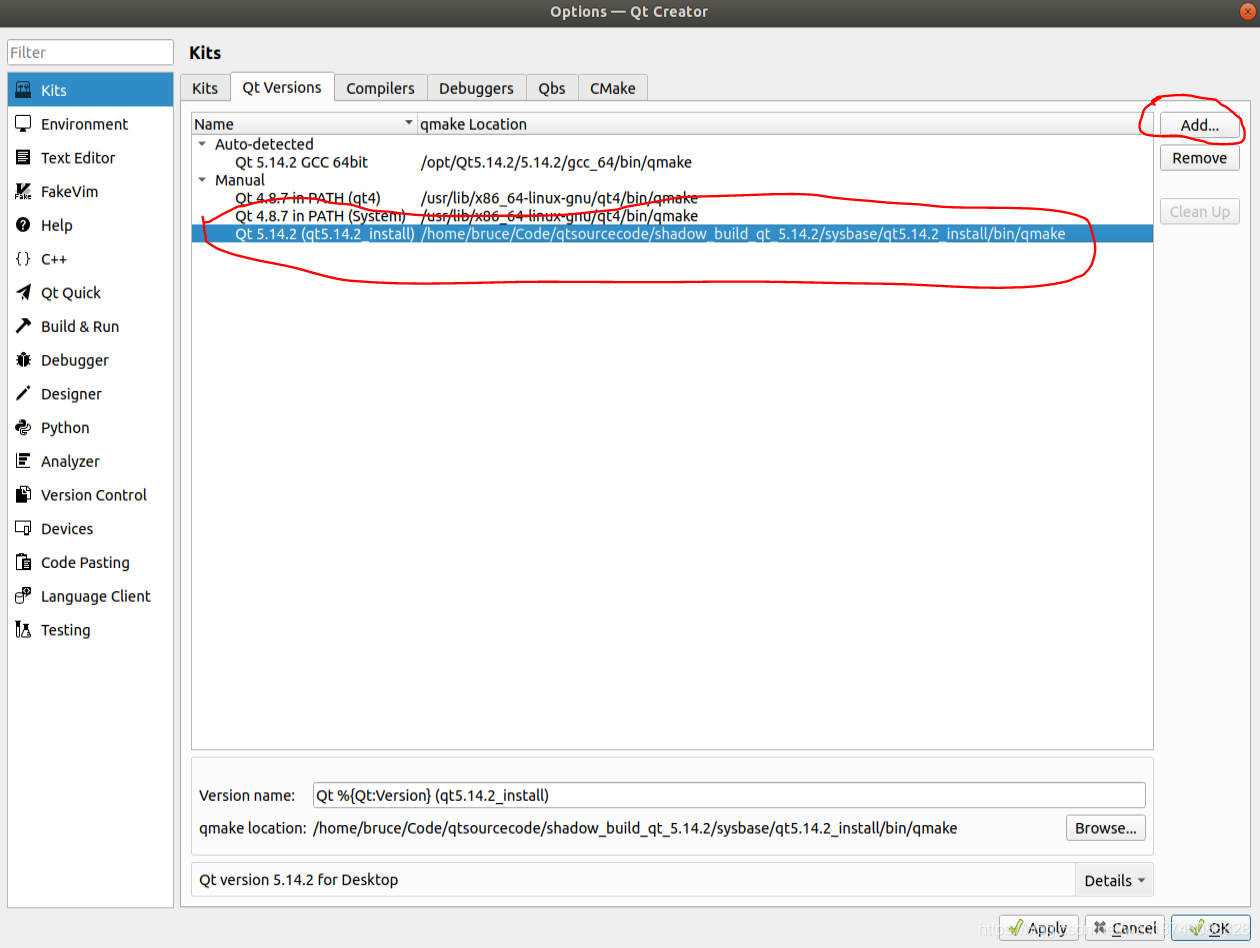1260x948 pixels.
Task: Select Language Client category icon
Action: (23, 596)
